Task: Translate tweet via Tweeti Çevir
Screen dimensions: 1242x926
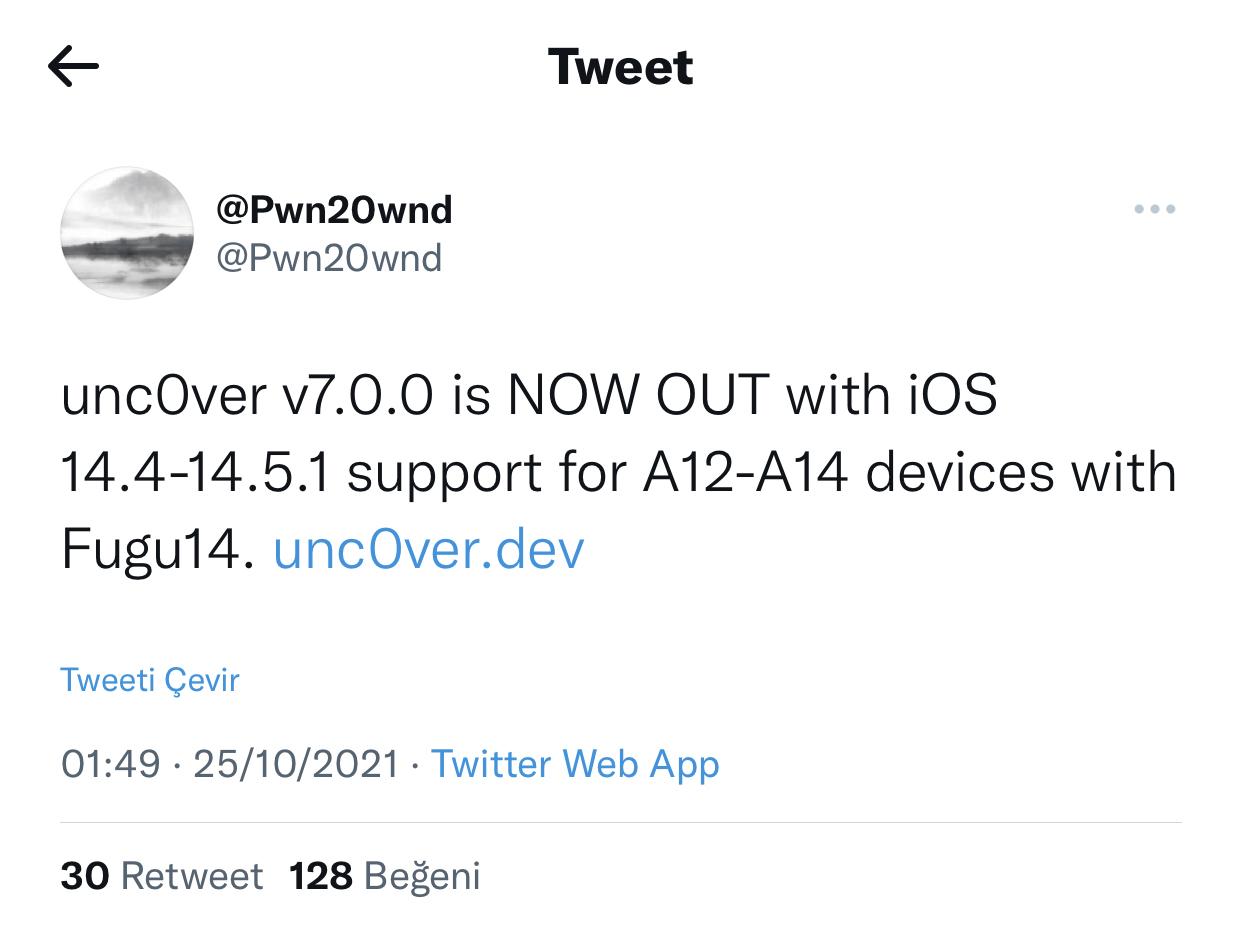Action: (150, 680)
